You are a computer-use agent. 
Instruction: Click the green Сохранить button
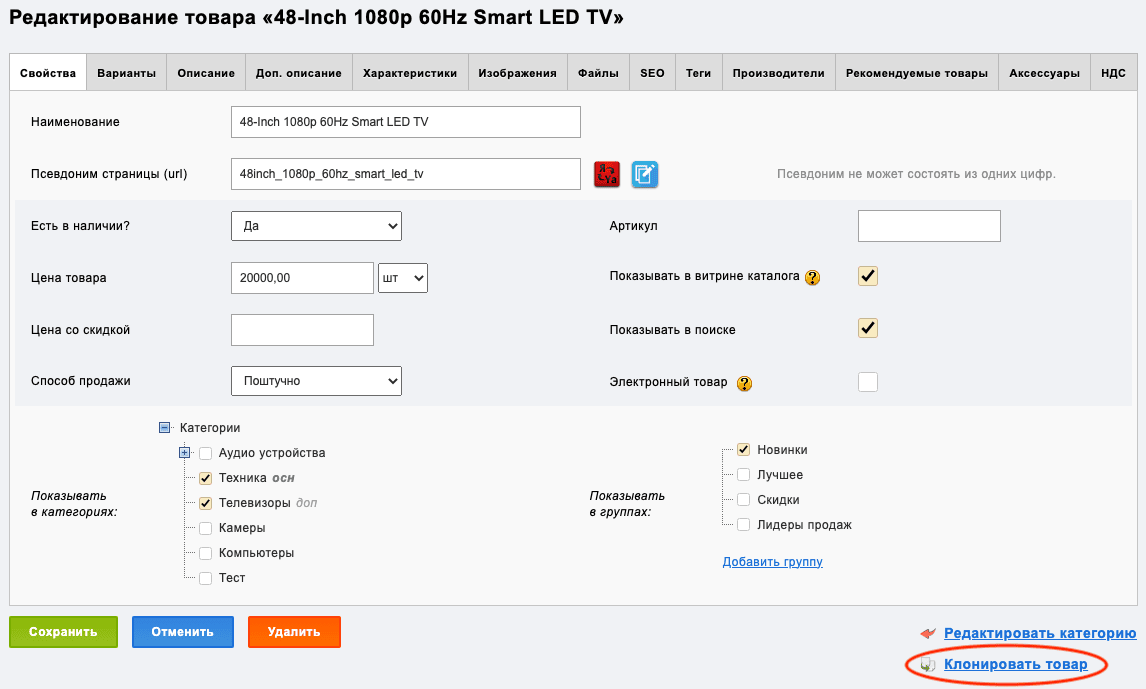point(63,632)
